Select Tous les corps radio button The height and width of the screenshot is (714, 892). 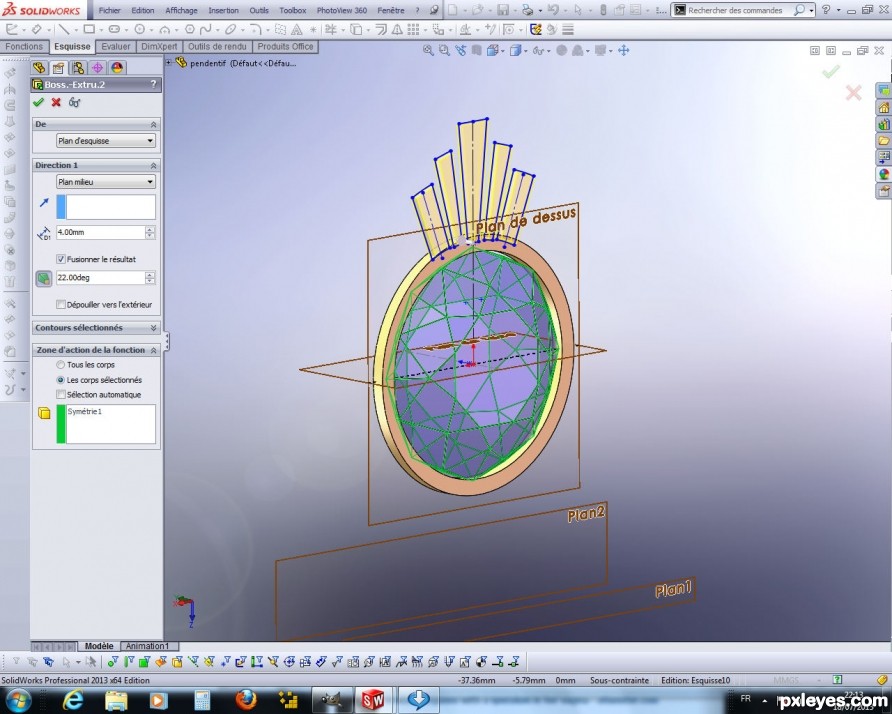click(x=60, y=365)
